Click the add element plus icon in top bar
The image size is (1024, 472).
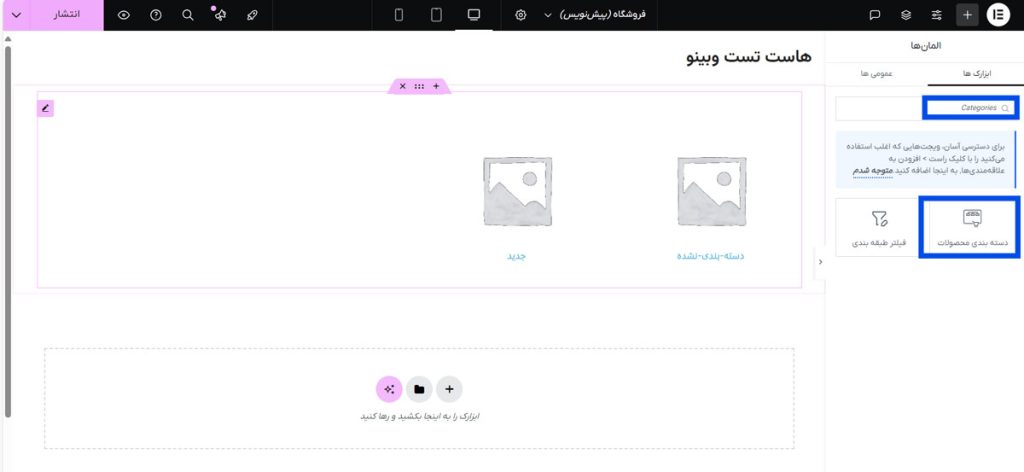(967, 15)
